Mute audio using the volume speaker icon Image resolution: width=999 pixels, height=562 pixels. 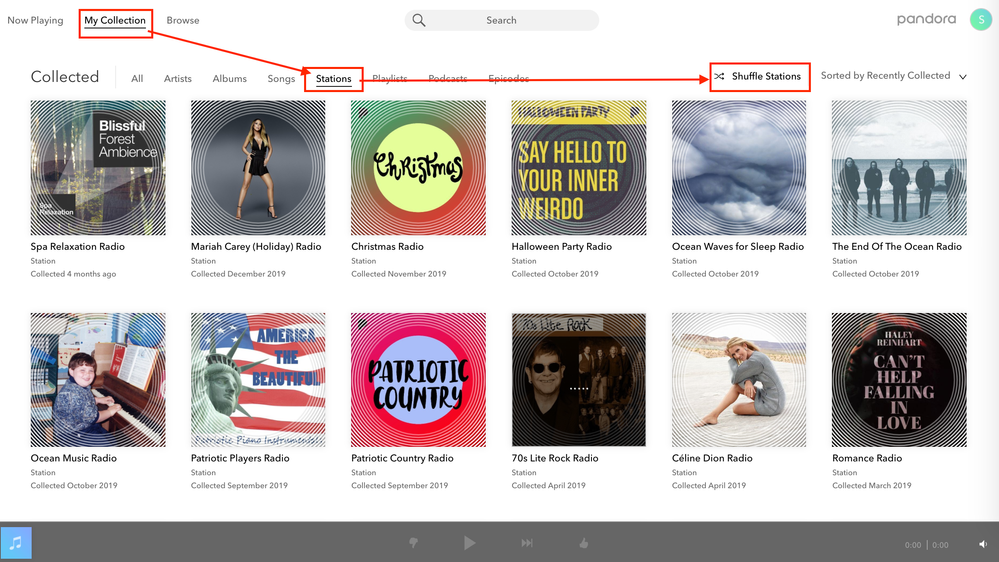point(983,544)
